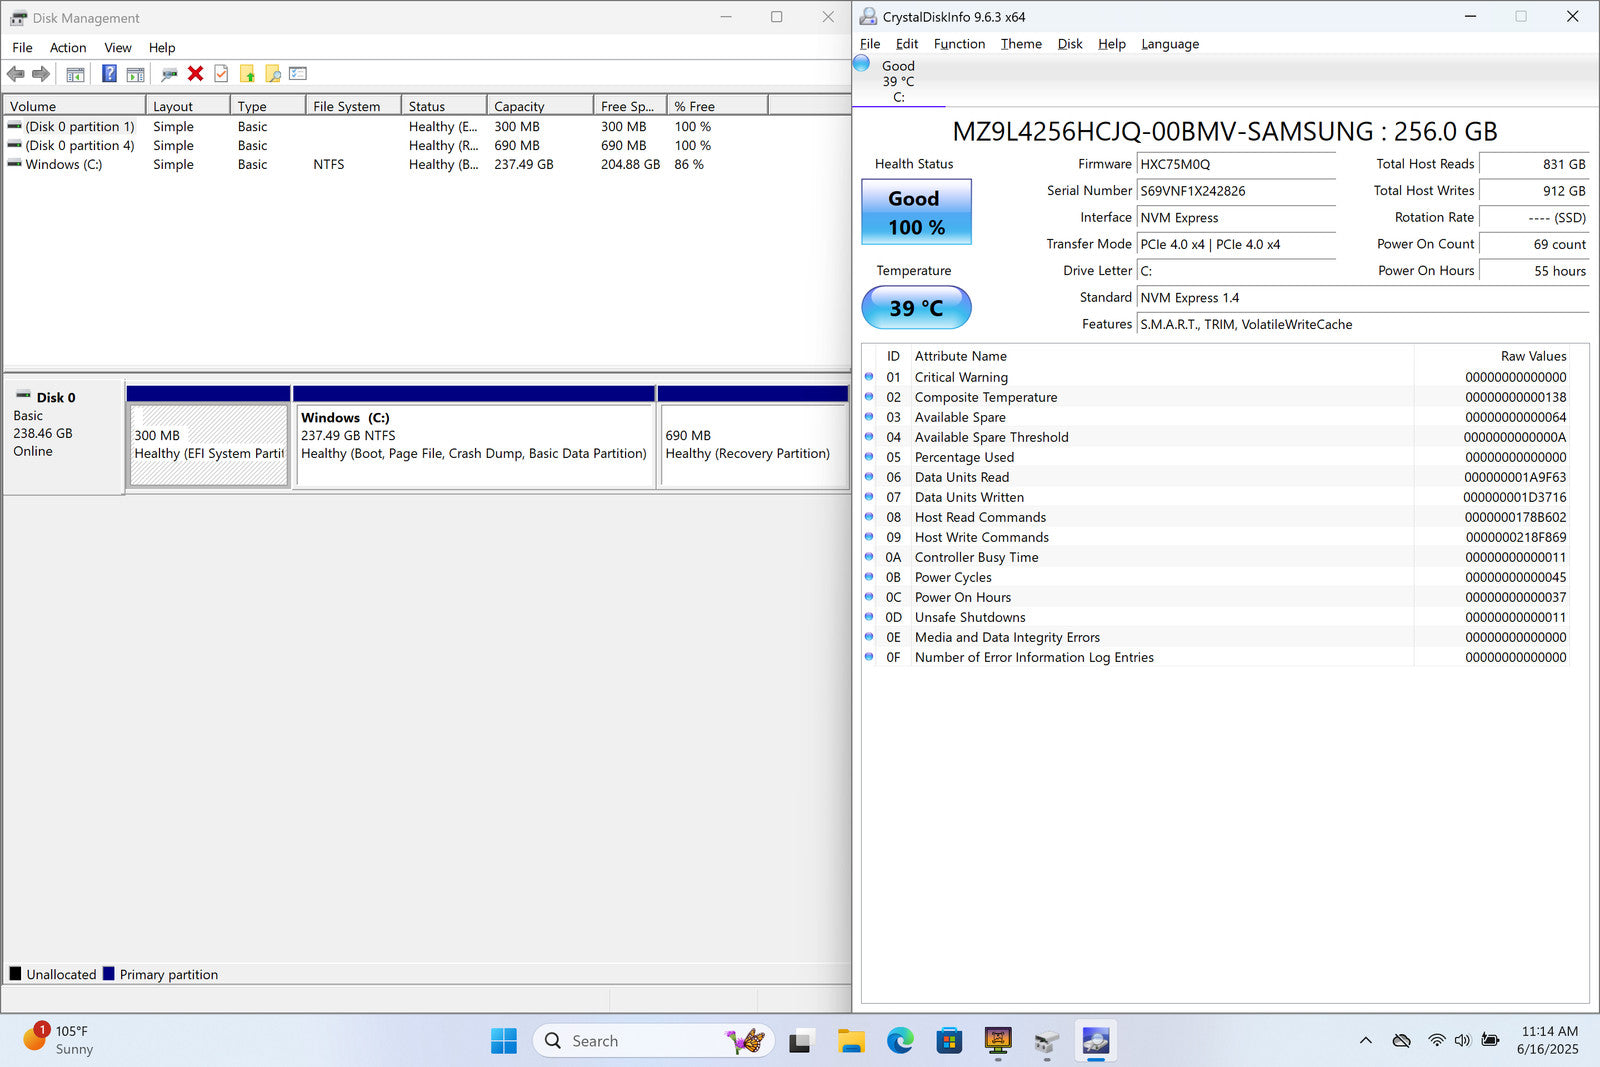The width and height of the screenshot is (1600, 1067).
Task: Click the Back arrow in Disk Management toolbar
Action: point(15,74)
